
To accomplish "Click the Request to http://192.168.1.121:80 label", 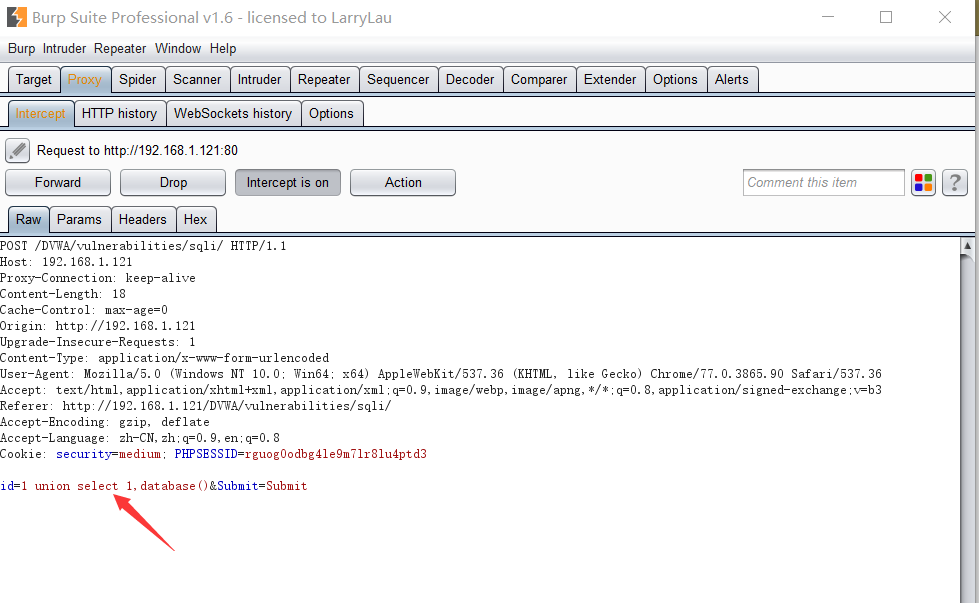I will pos(137,150).
